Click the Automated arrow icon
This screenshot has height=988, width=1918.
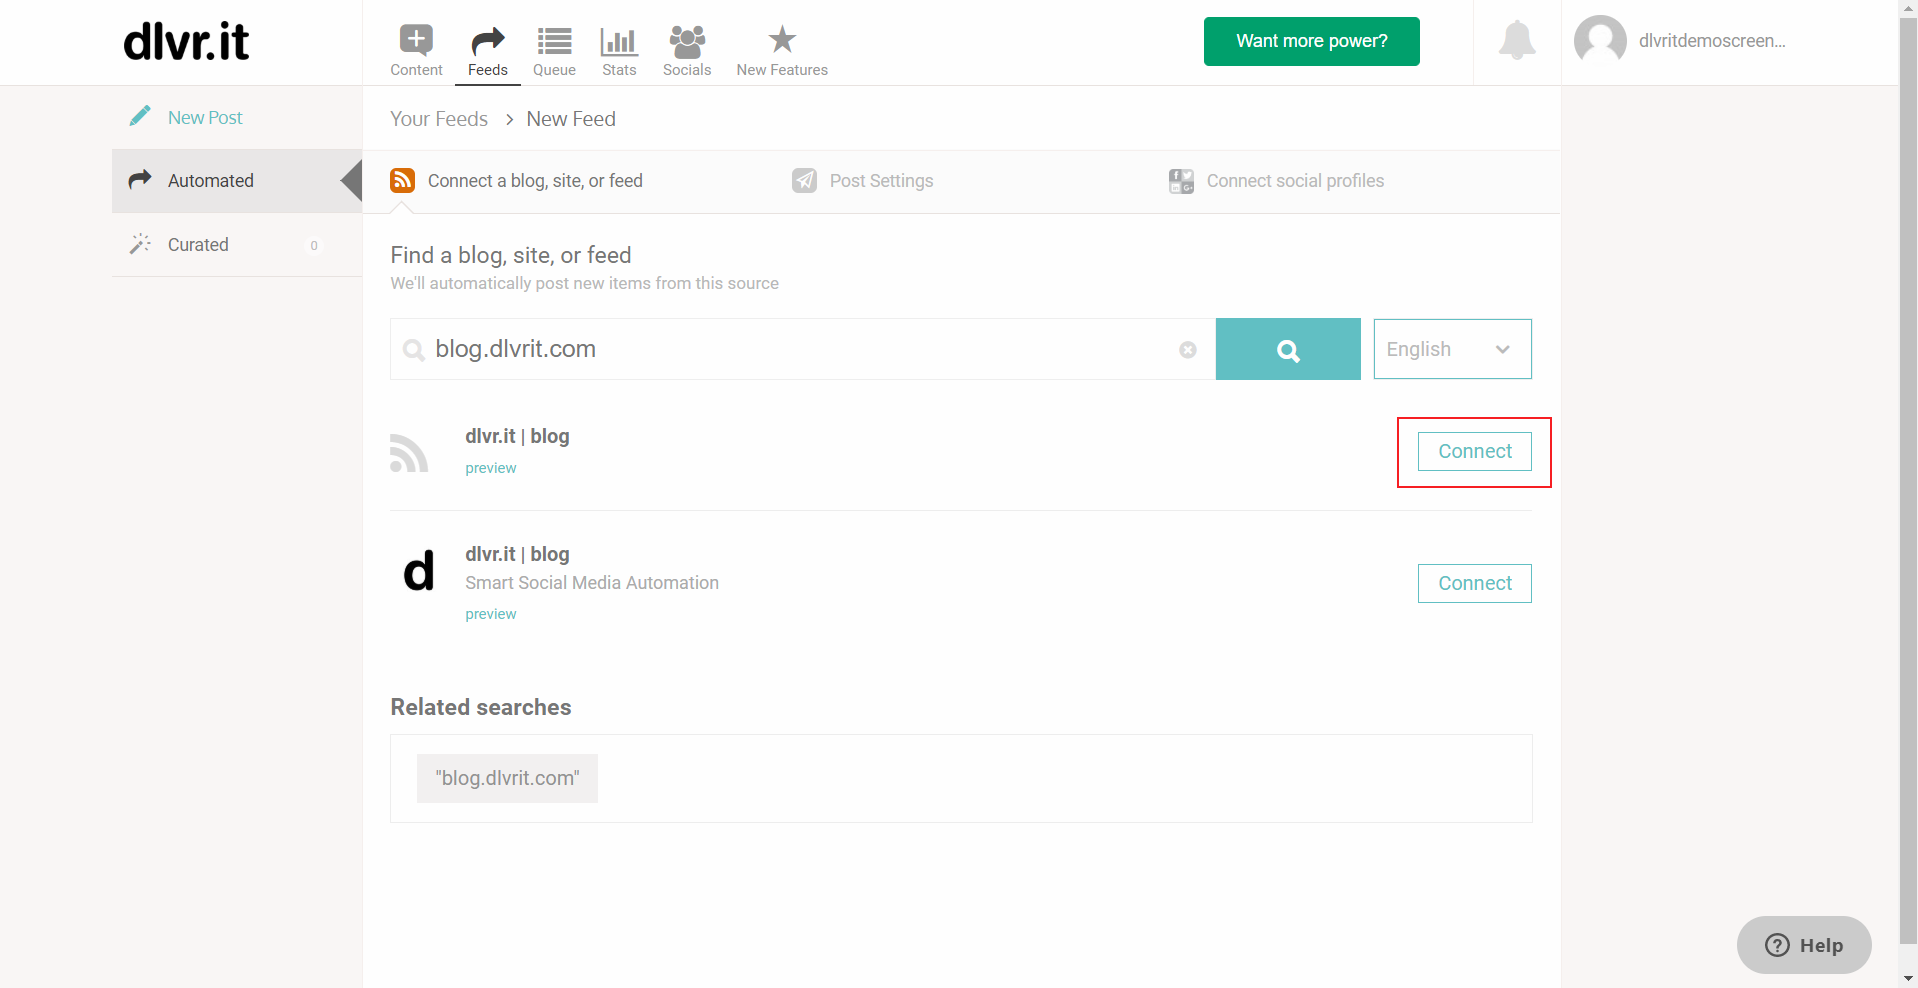[x=140, y=179]
